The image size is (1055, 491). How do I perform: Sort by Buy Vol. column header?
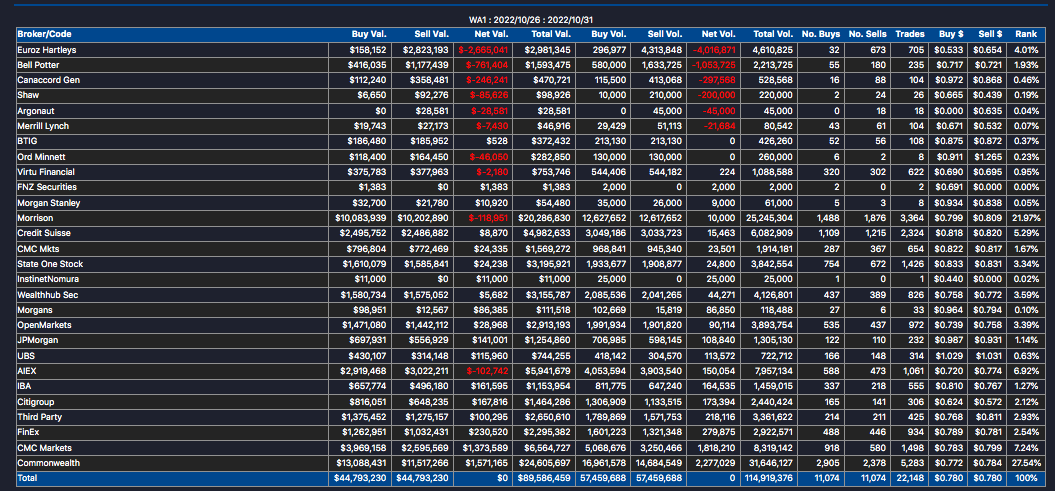coord(609,34)
